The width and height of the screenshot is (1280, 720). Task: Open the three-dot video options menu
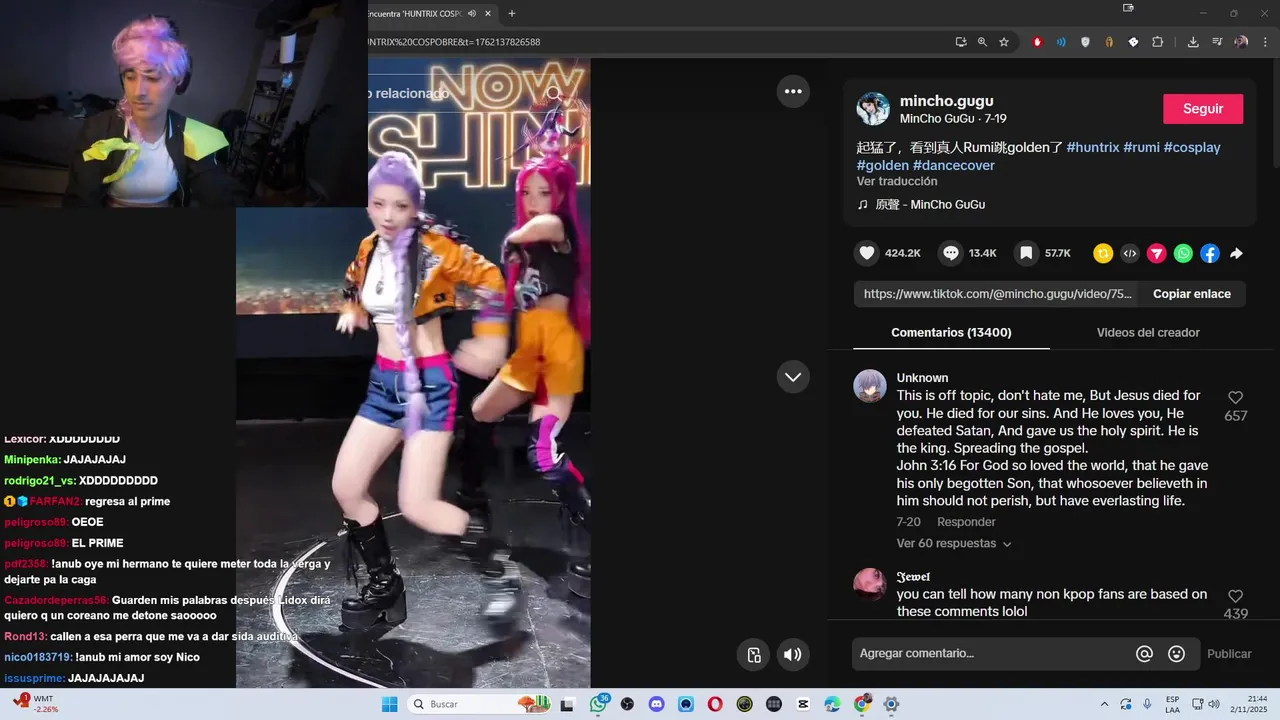(793, 91)
